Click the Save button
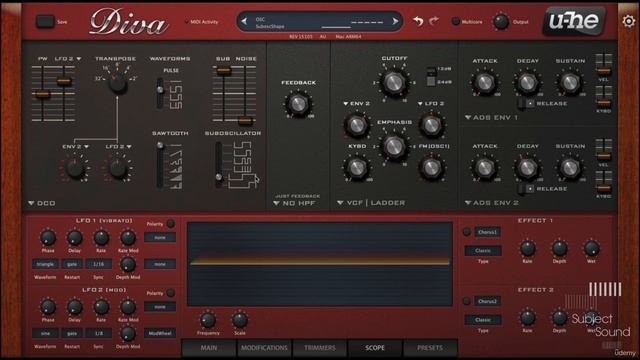The image size is (640, 360). tap(45, 22)
